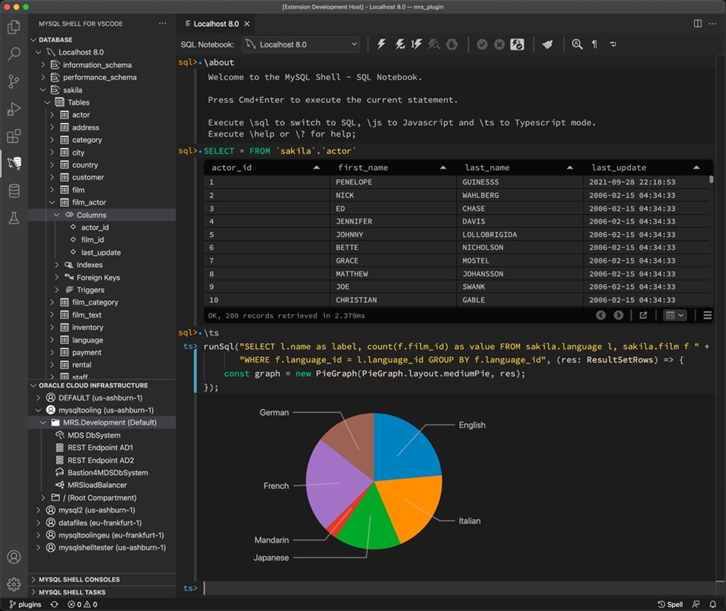Image resolution: width=726 pixels, height=611 pixels.
Task: Click the commit checkmark icon
Action: tap(482, 44)
